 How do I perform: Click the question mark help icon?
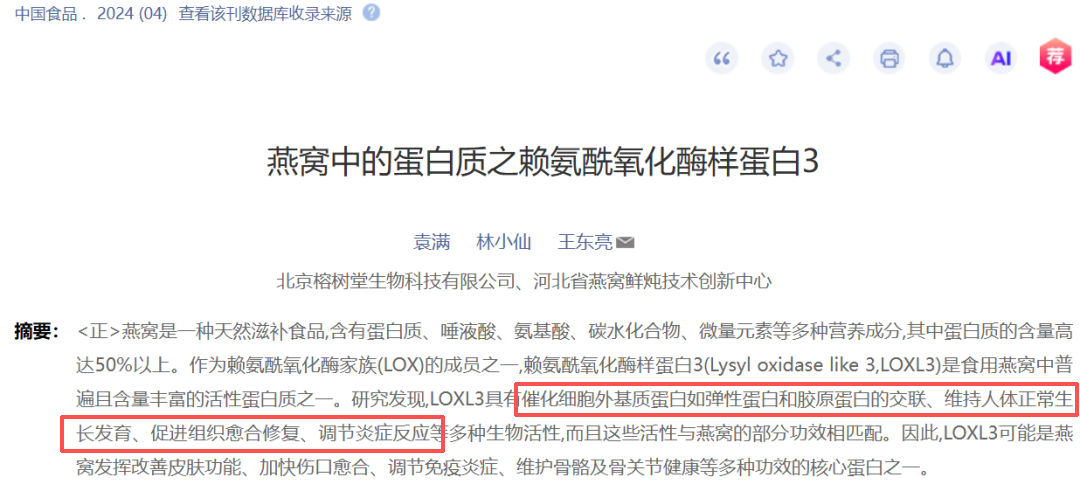(371, 13)
